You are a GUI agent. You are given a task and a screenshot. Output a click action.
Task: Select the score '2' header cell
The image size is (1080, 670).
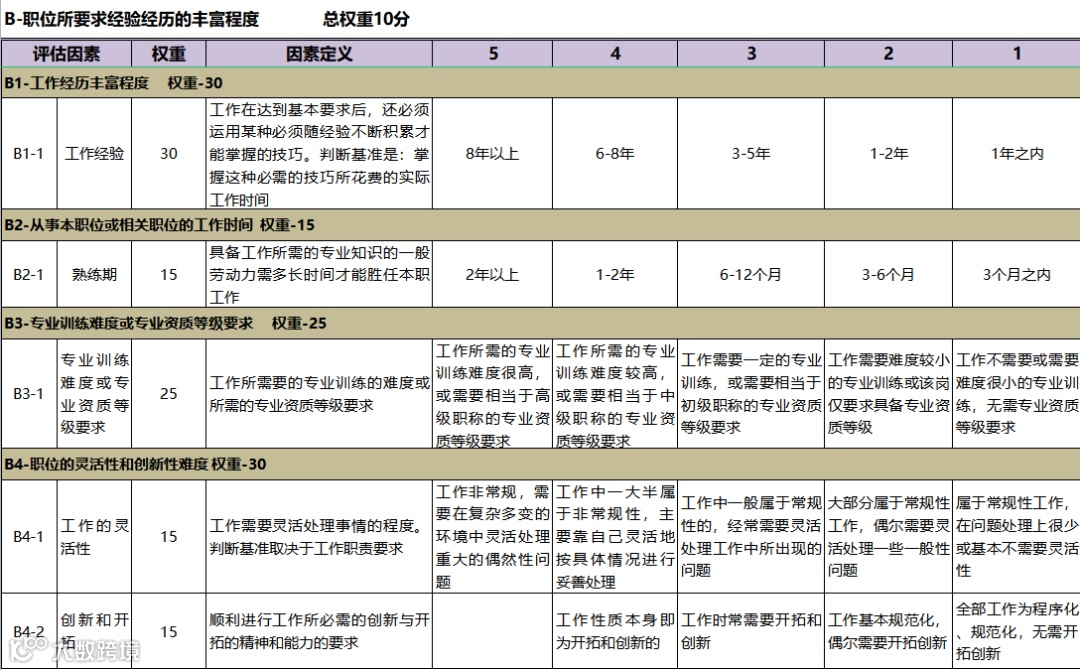[x=889, y=54]
